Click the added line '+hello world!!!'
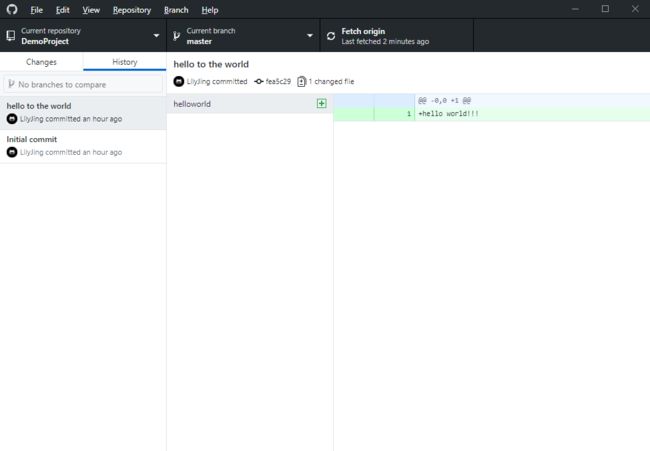Image resolution: width=650 pixels, height=451 pixels. coord(449,114)
